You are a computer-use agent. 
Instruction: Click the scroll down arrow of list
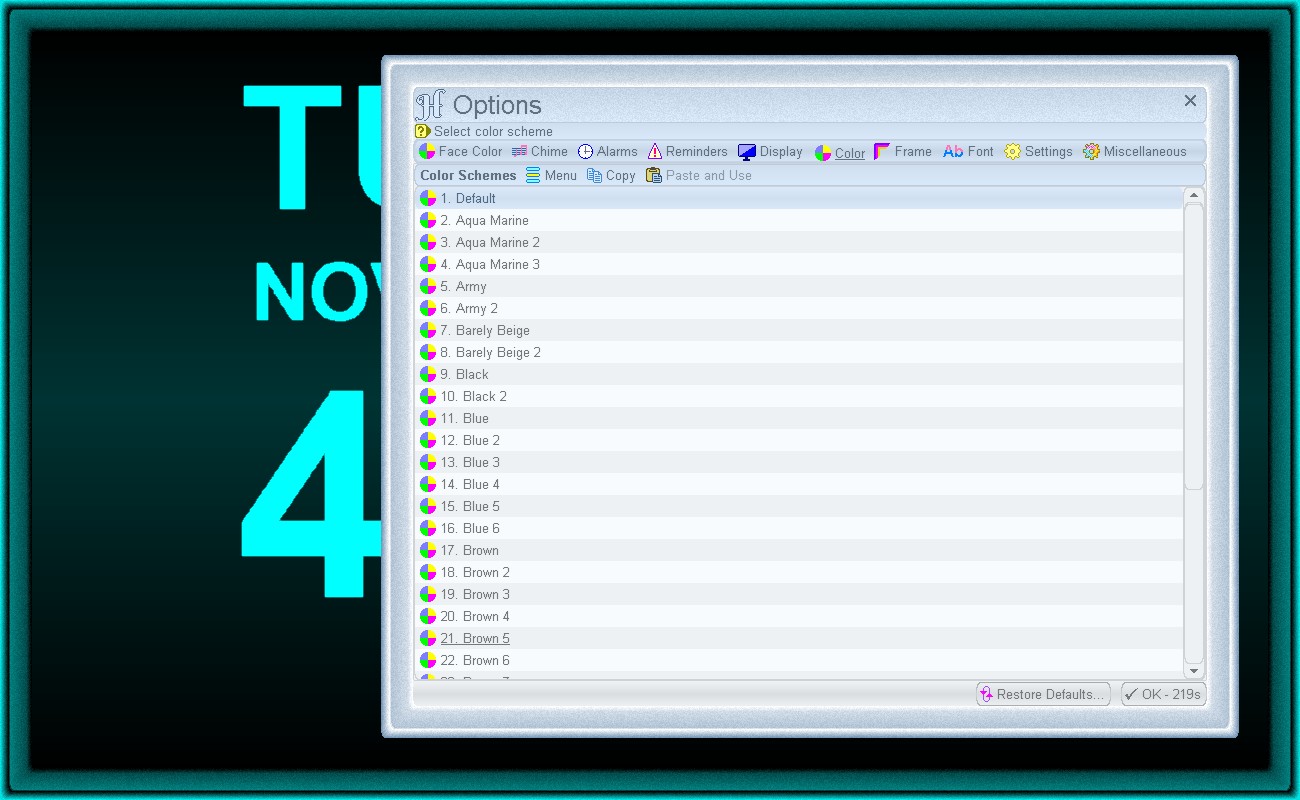[x=1194, y=670]
